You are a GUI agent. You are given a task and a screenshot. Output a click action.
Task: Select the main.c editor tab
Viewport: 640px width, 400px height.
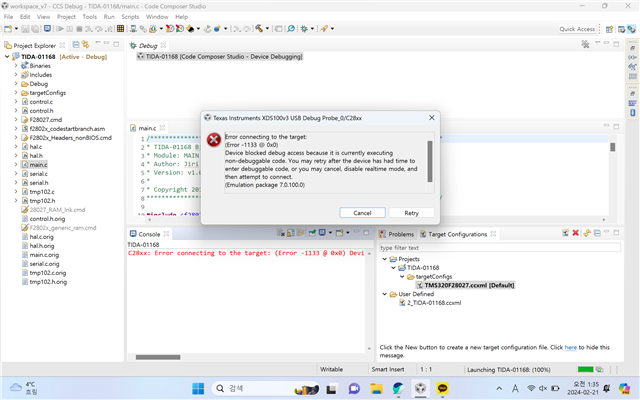(x=147, y=128)
